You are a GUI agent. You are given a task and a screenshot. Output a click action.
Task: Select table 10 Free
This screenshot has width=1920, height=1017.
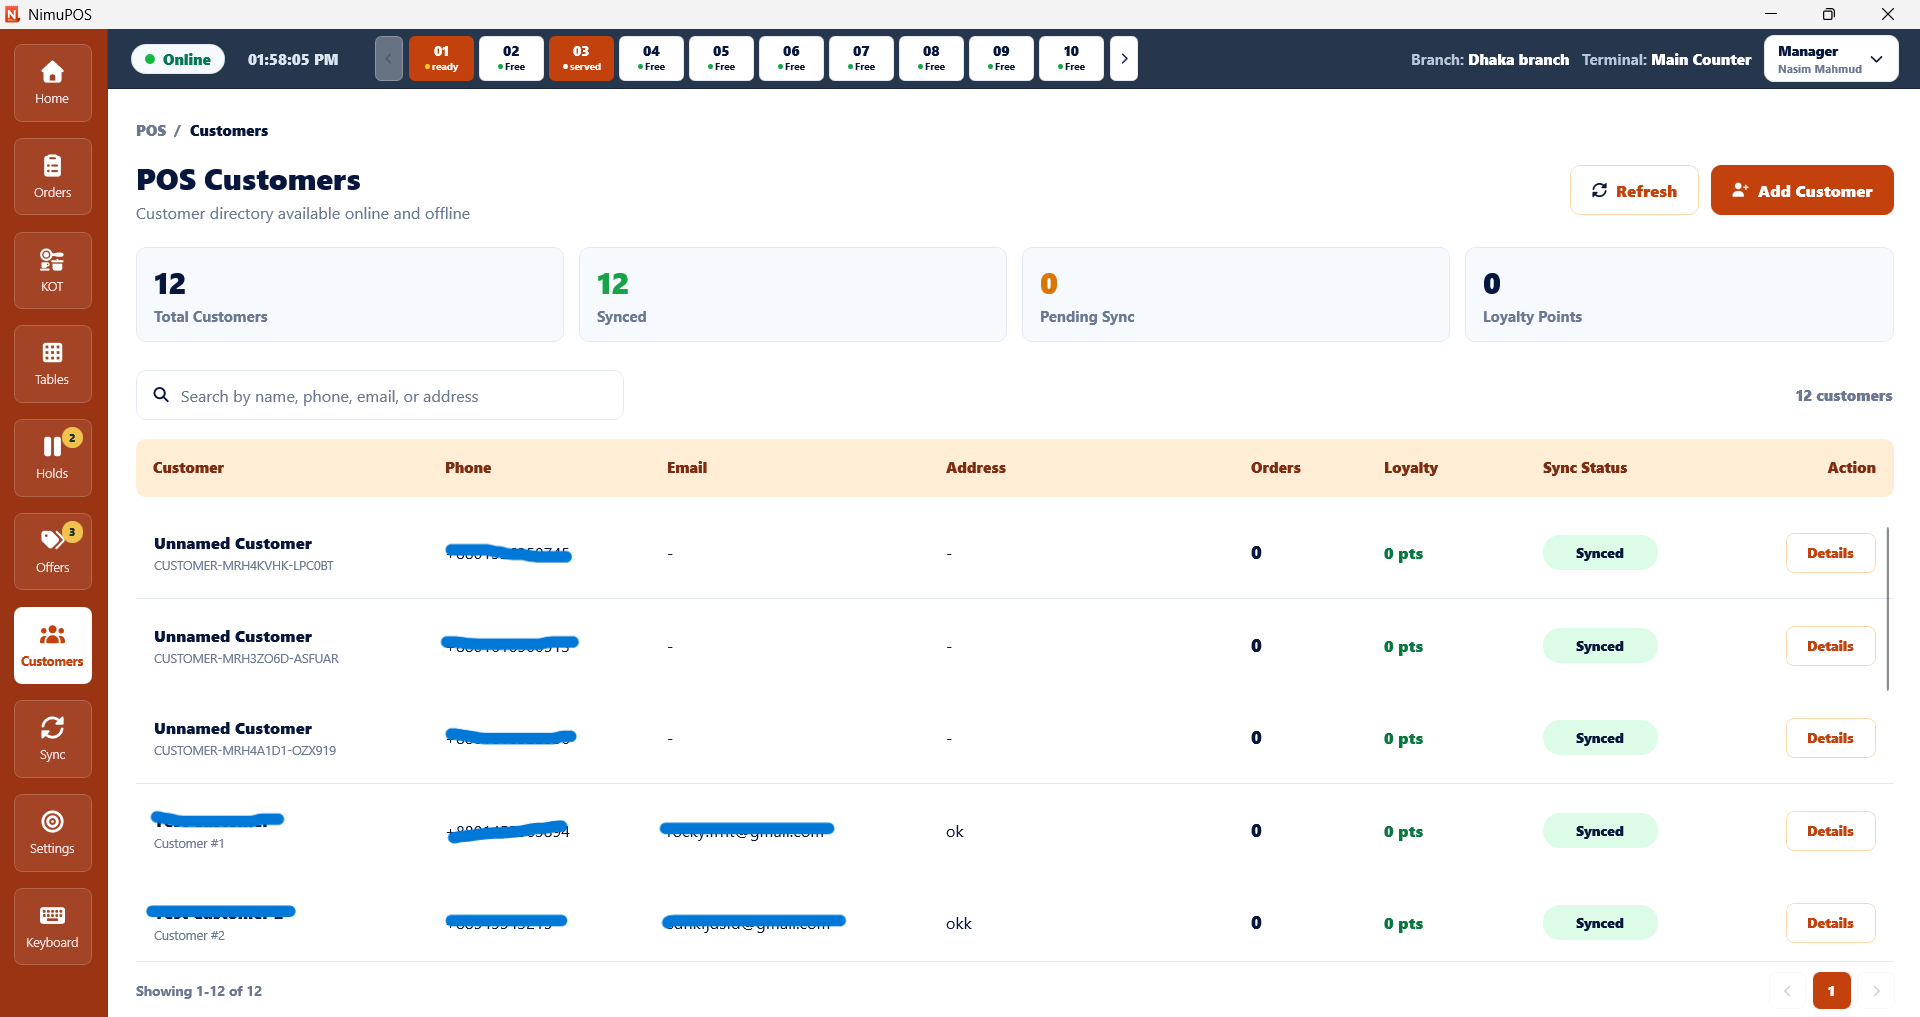1071,59
